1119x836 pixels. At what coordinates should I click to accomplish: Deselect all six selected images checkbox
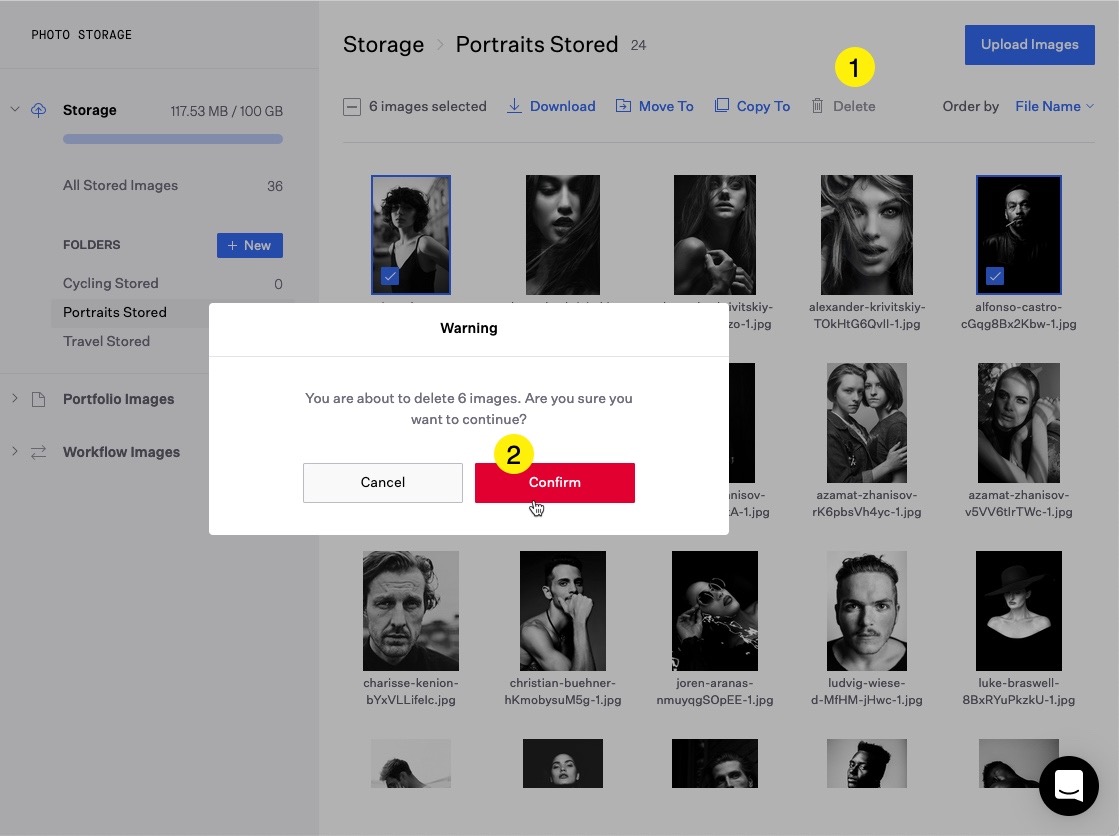(352, 107)
